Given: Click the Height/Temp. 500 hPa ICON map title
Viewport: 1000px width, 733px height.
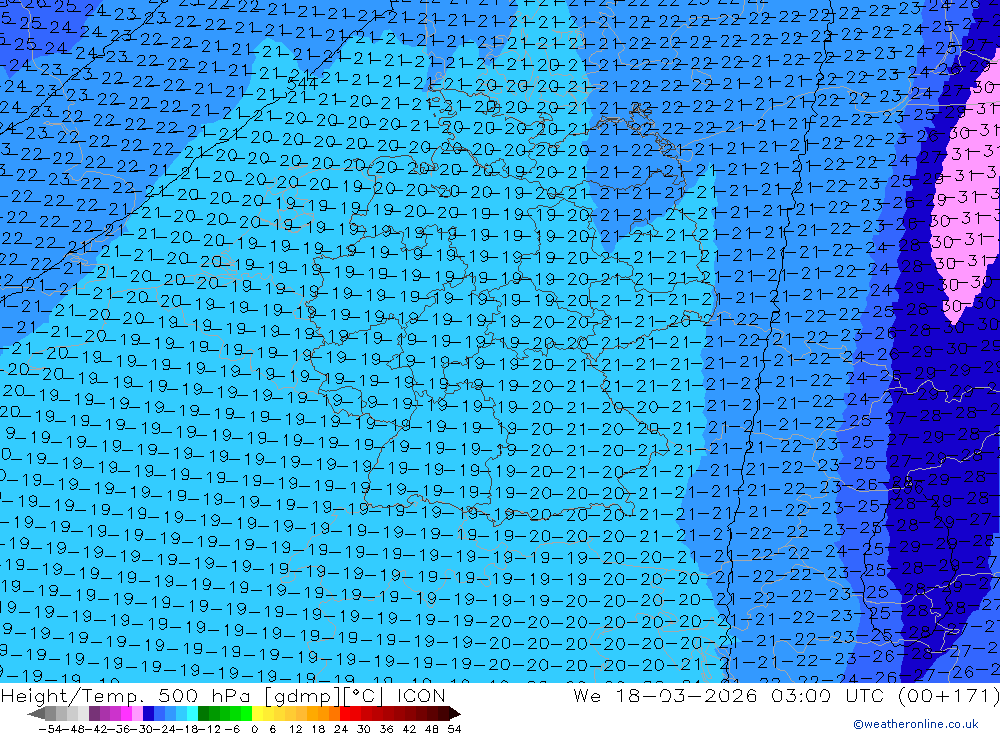Looking at the screenshot, I should coord(223,695).
